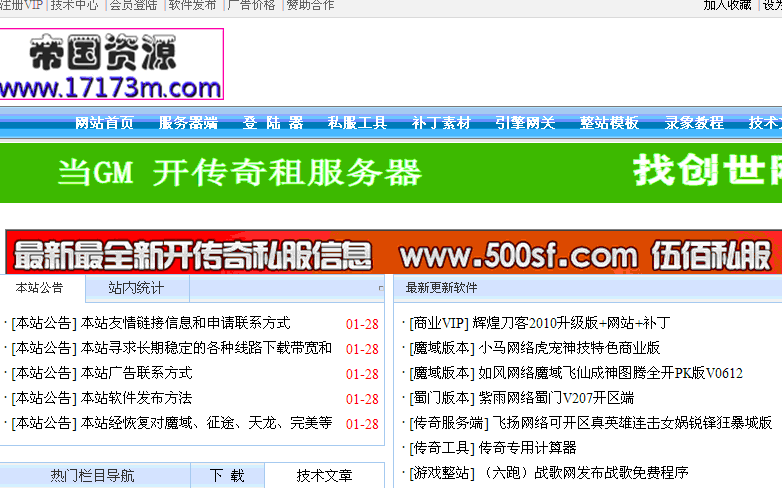Open the 广告价格 link

251,5
